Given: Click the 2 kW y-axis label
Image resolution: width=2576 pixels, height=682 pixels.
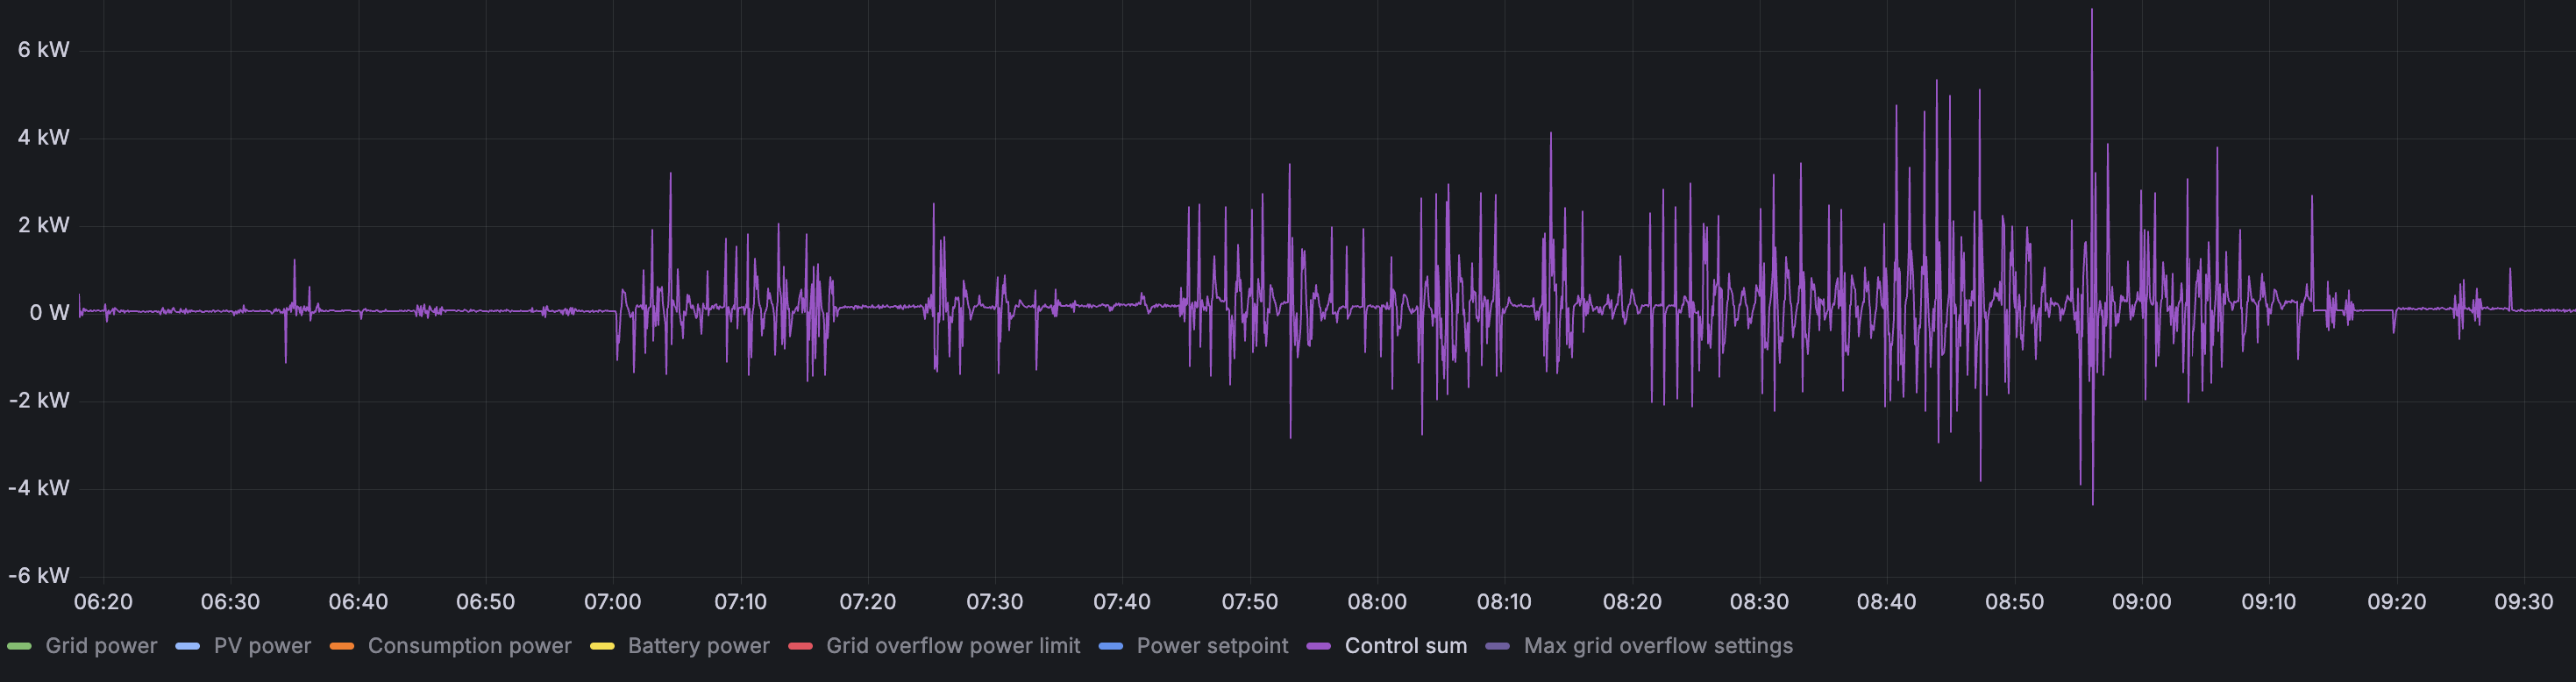Looking at the screenshot, I should pyautogui.click(x=43, y=225).
